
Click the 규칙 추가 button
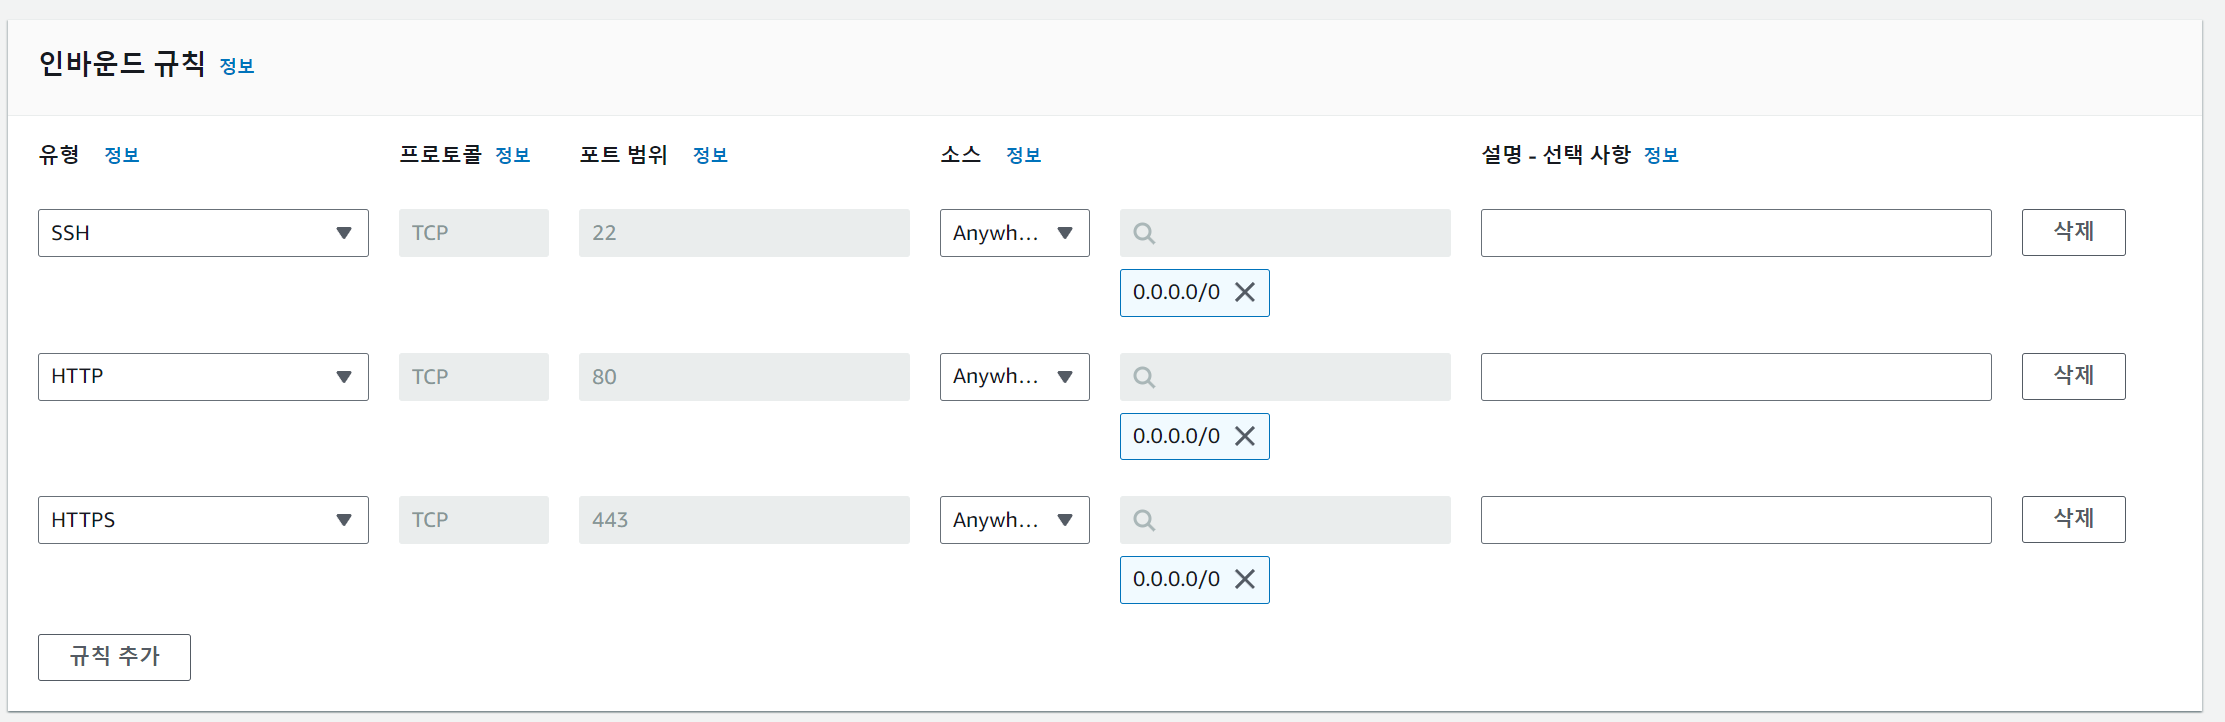(x=114, y=657)
